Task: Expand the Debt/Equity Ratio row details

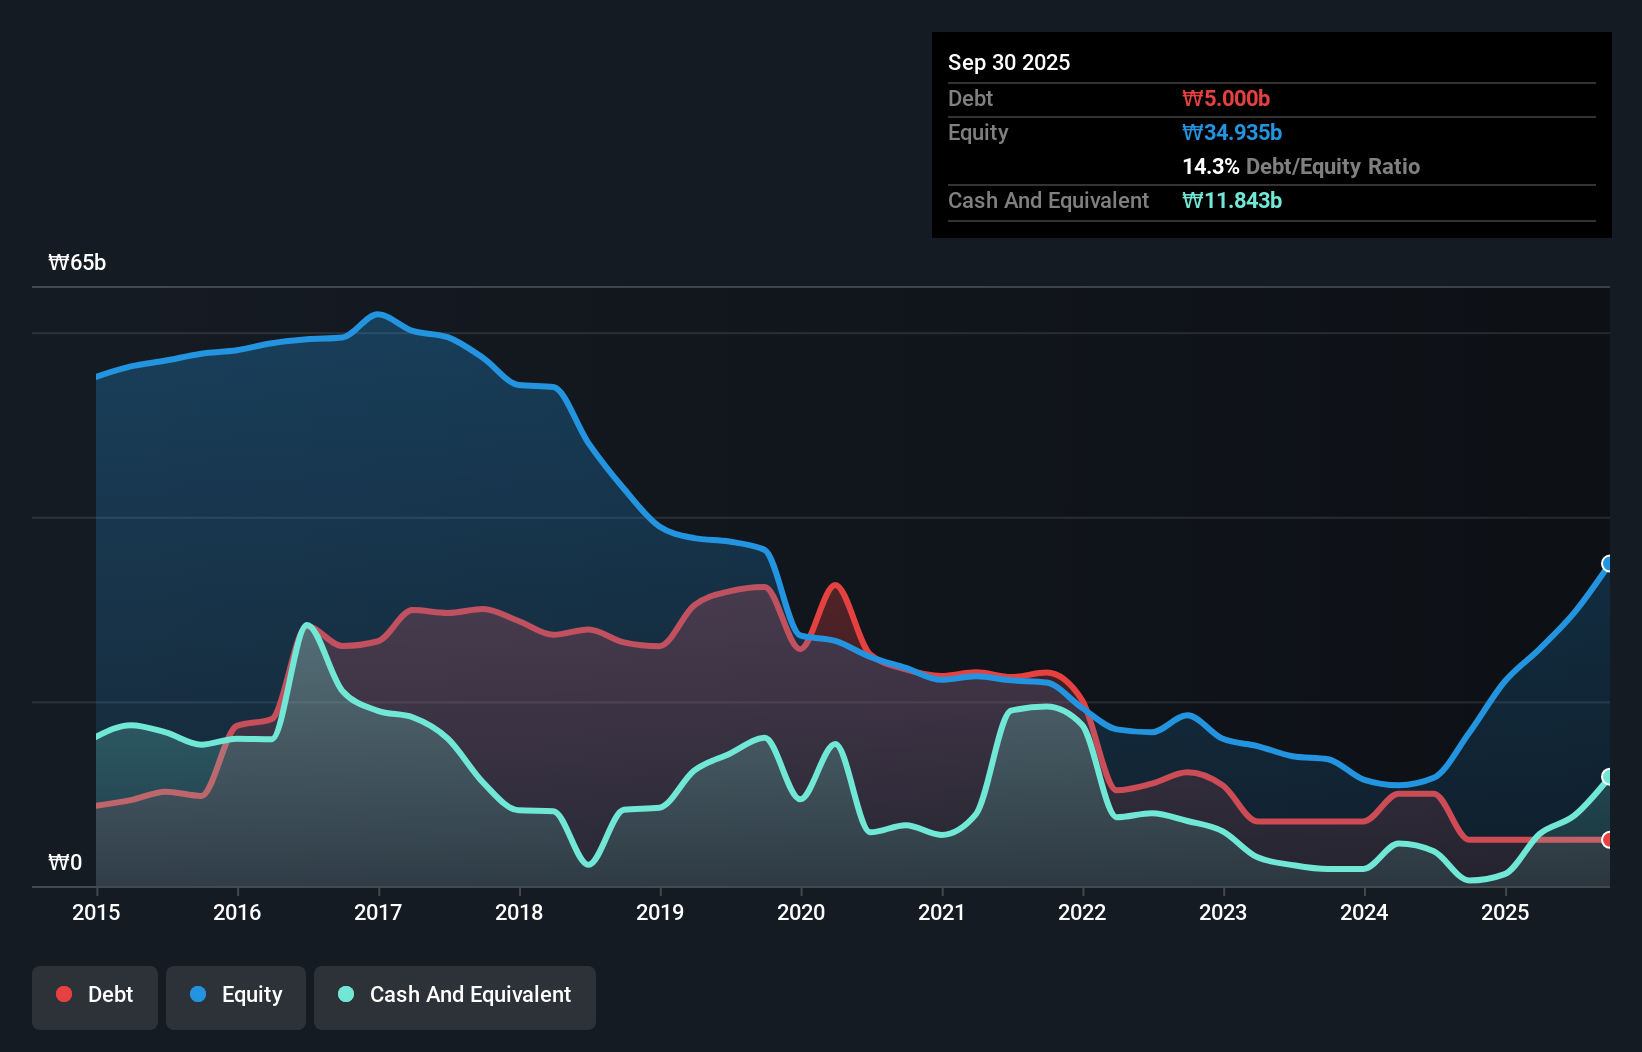Action: click(1301, 167)
